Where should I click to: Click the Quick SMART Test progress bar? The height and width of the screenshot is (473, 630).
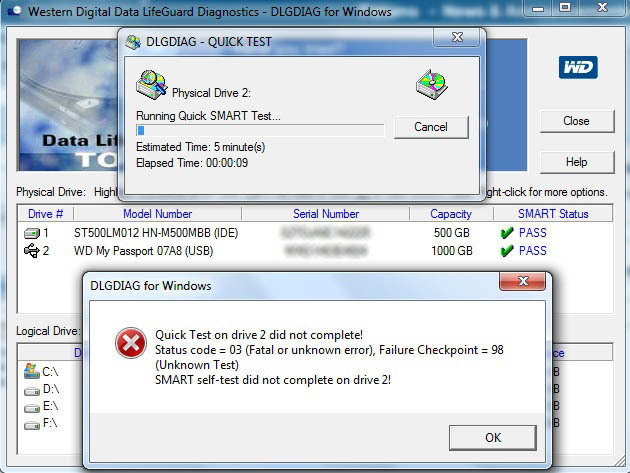260,130
